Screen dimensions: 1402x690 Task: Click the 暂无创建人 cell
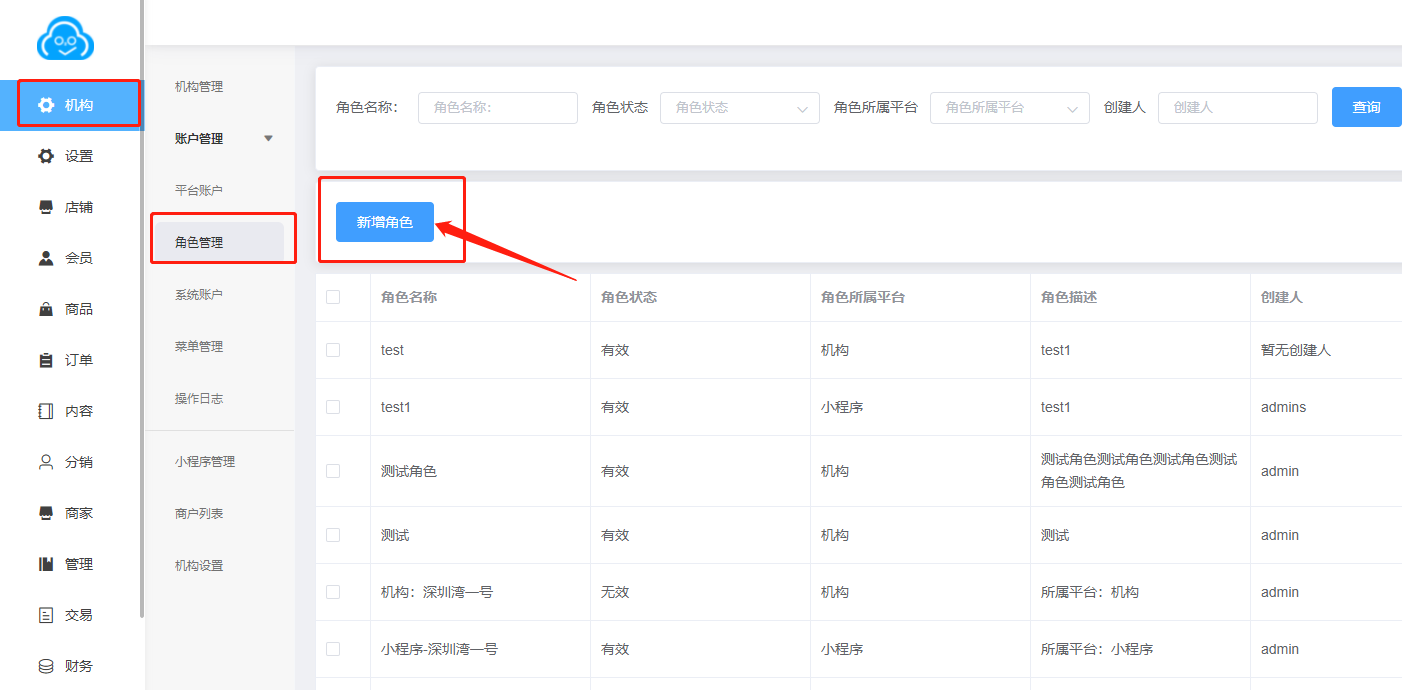(x=1296, y=350)
